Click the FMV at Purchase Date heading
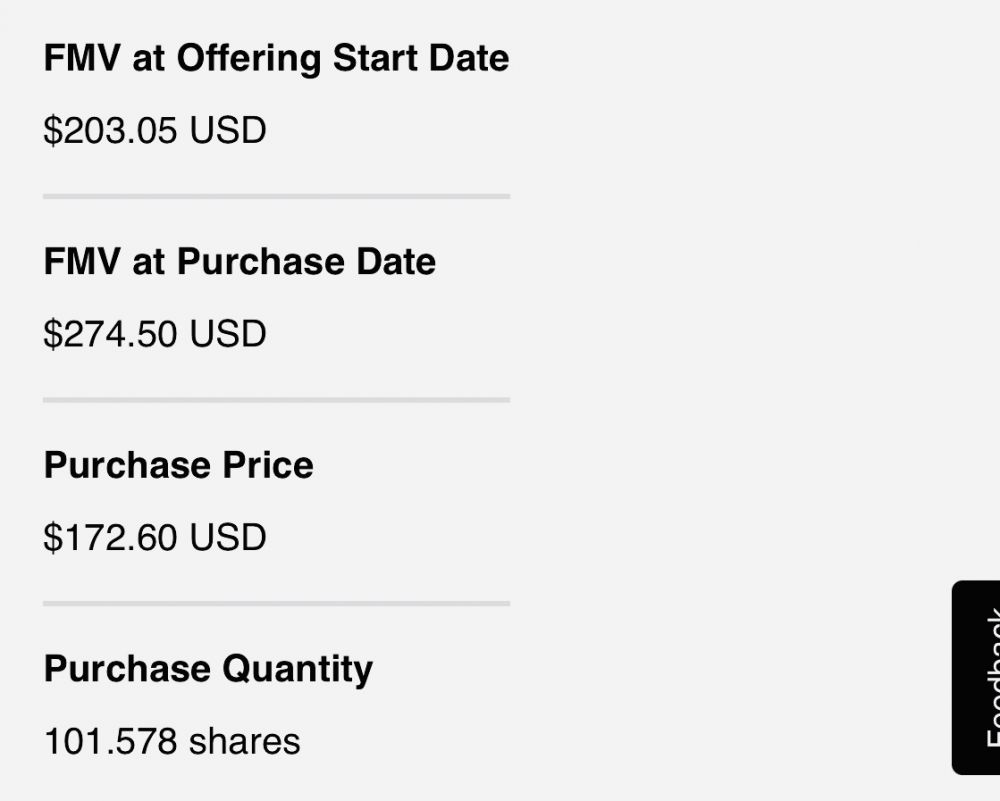1000x801 pixels. pos(240,262)
